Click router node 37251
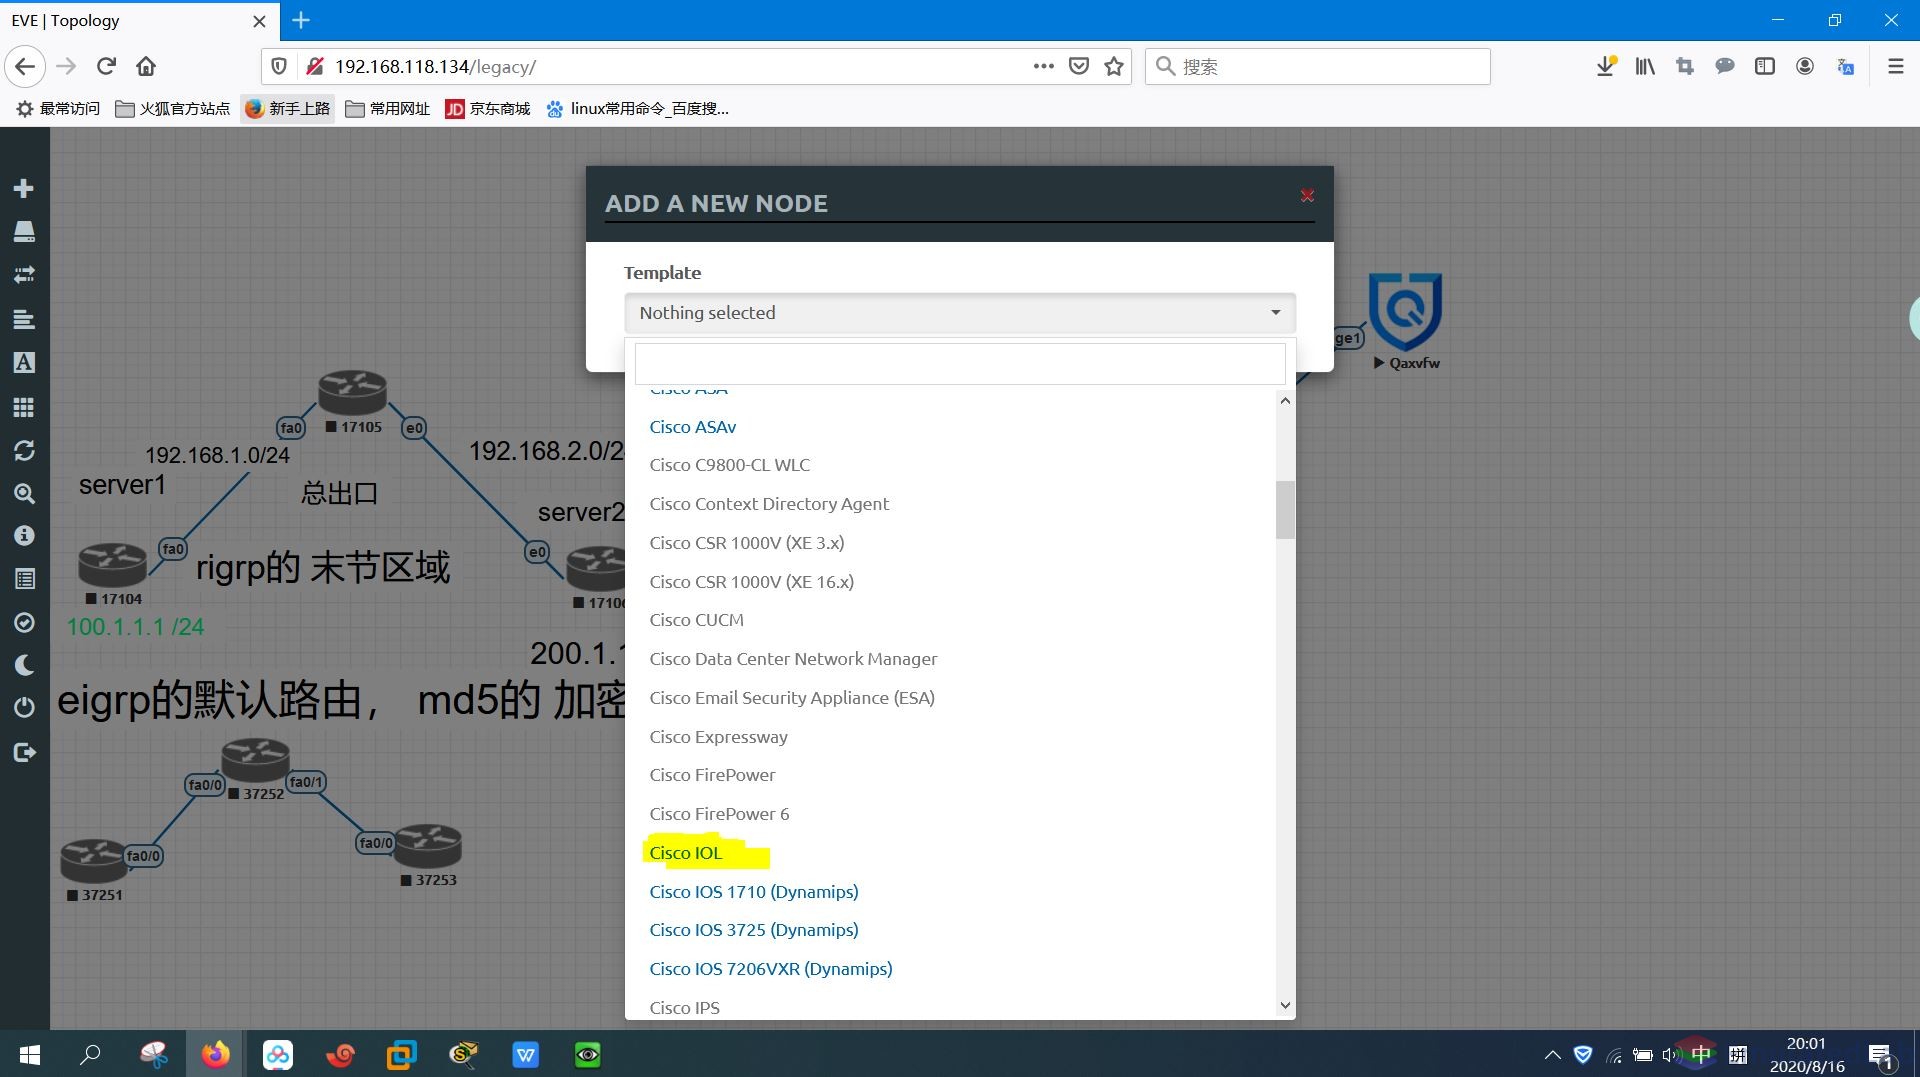Screen dimensions: 1920x1077 (94, 861)
